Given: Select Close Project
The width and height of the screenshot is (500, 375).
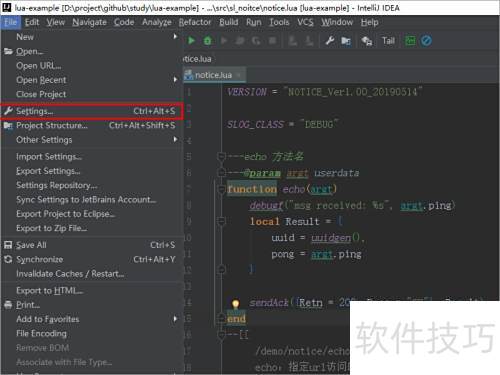Looking at the screenshot, I should click(91, 94).
